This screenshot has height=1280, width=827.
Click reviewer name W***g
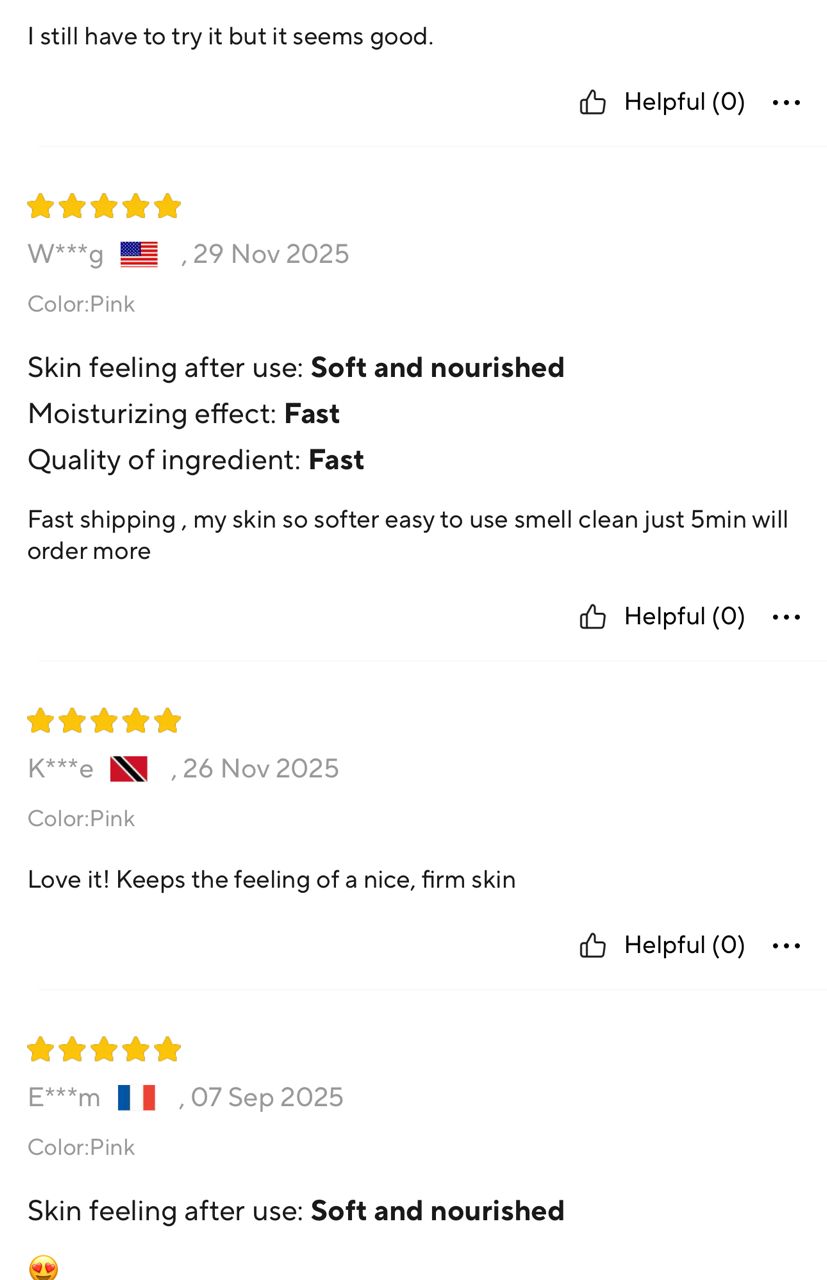coord(65,255)
